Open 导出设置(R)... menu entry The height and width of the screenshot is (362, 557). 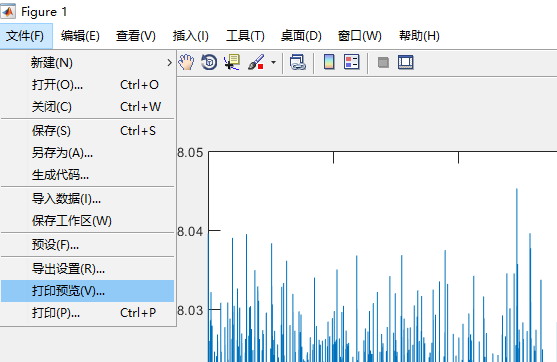tap(87, 269)
